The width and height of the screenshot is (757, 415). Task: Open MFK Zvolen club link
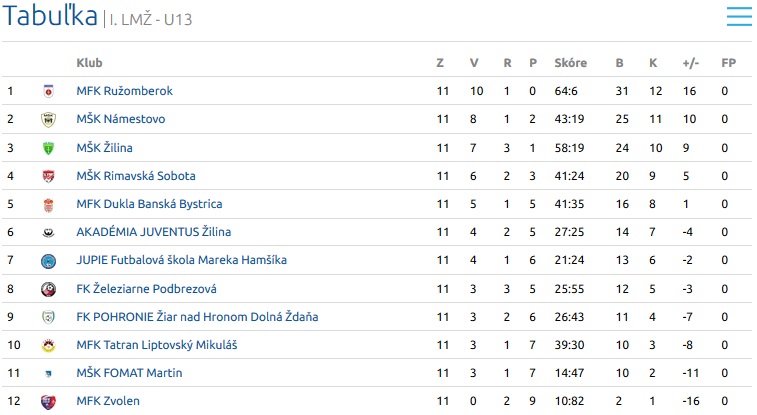click(108, 401)
